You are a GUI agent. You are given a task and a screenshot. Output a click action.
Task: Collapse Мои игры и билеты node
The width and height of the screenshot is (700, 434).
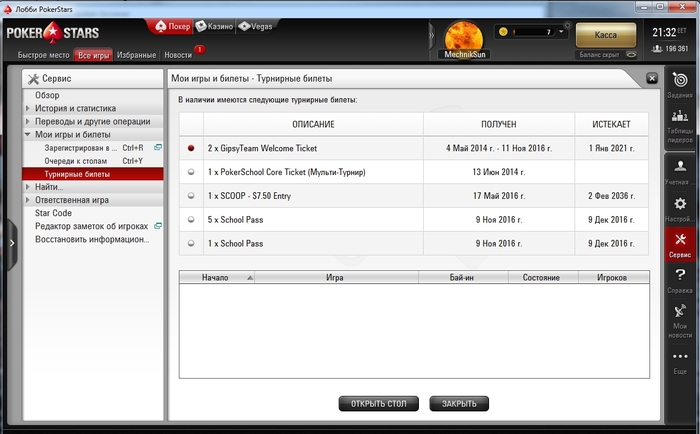click(28, 134)
